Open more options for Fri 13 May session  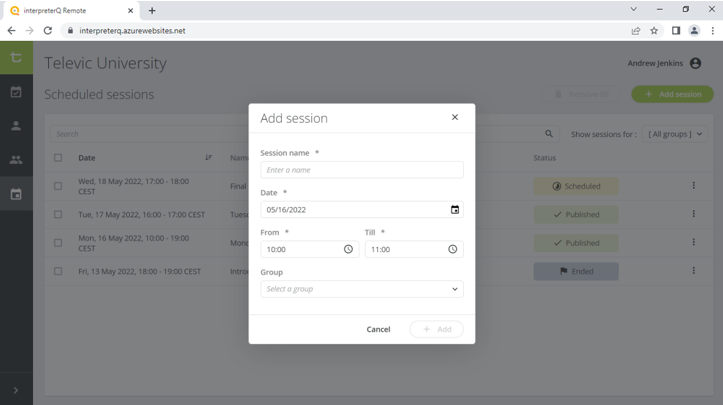point(693,271)
